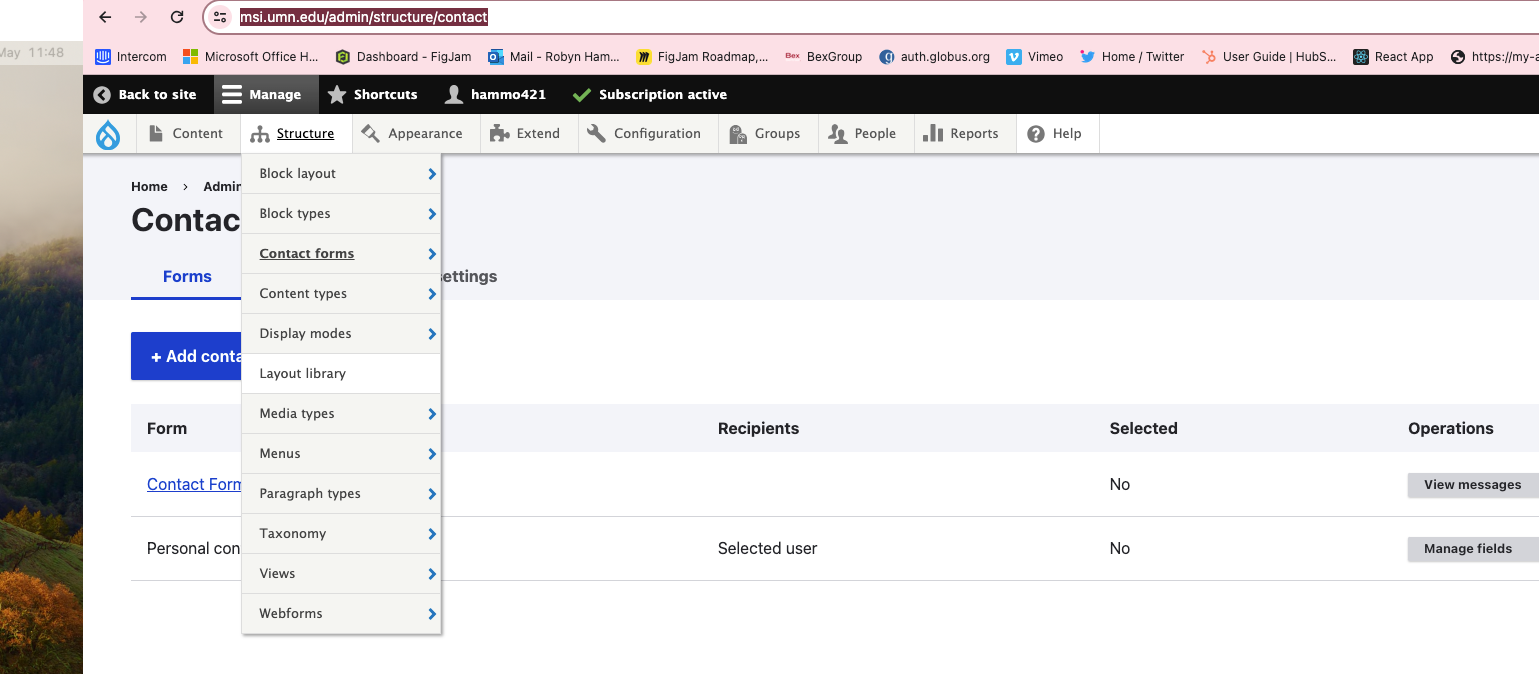The image size is (1539, 674).
Task: Click the Back to site arrow icon
Action: (x=102, y=95)
